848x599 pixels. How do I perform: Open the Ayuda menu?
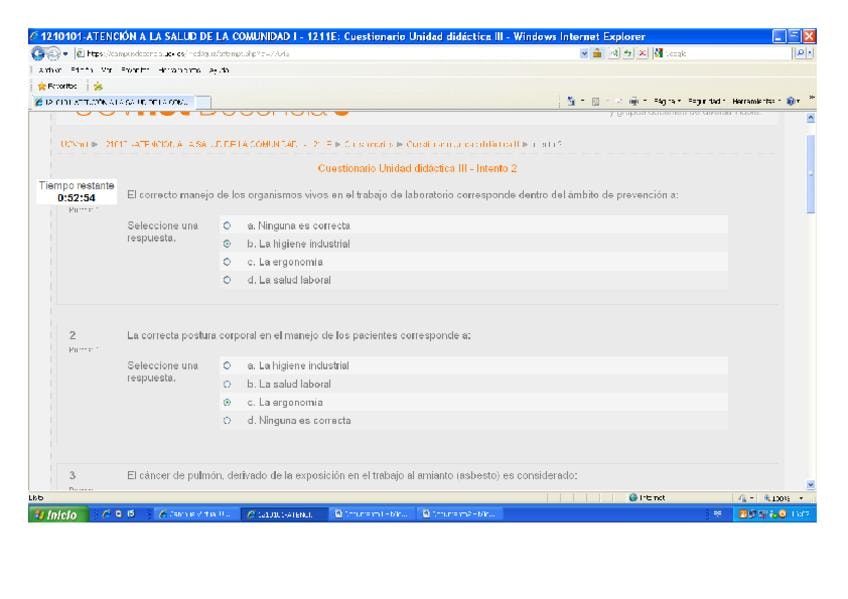click(x=219, y=70)
